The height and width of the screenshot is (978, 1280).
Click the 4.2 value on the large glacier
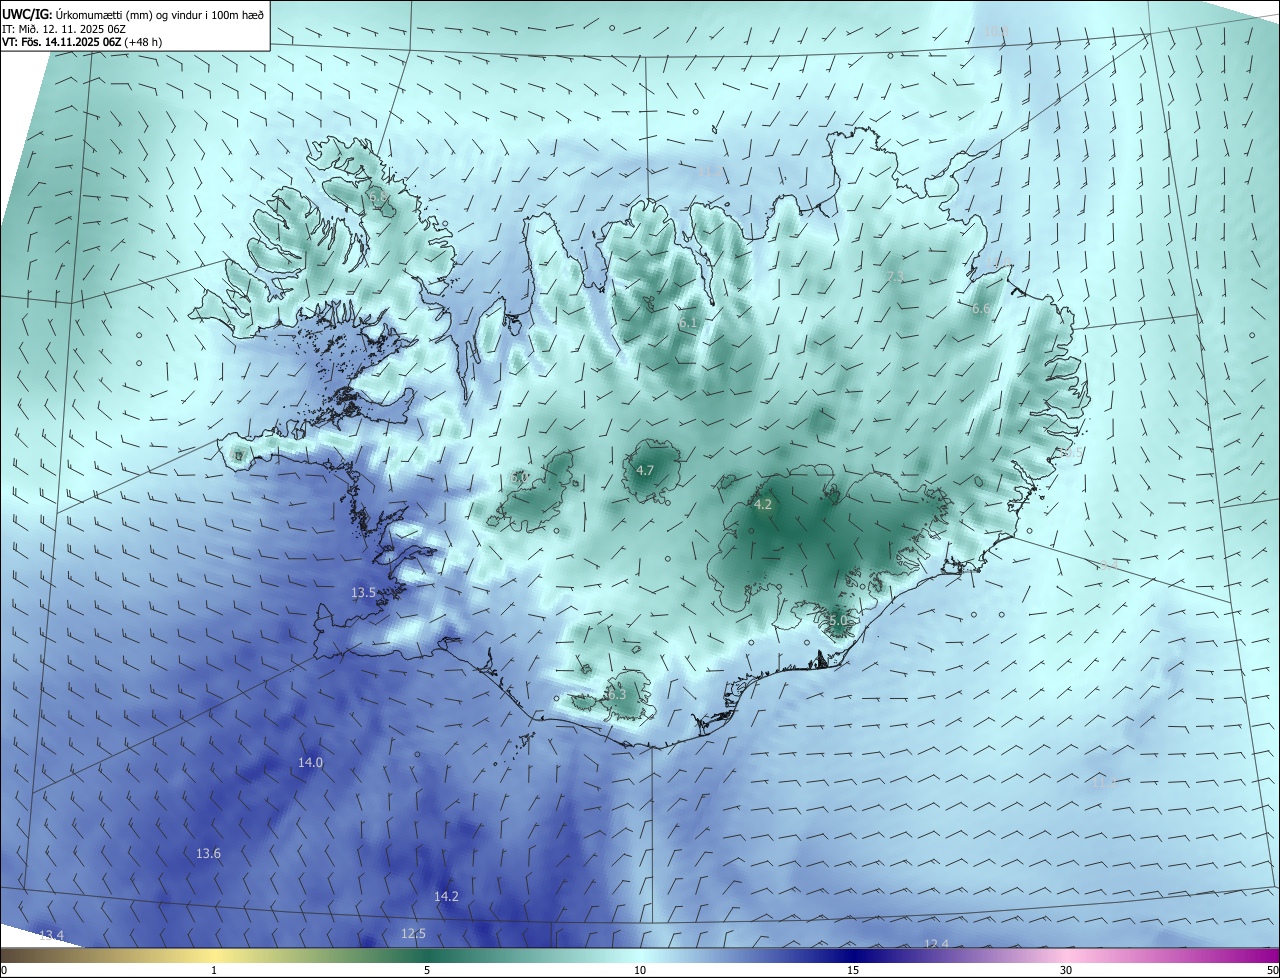click(762, 505)
